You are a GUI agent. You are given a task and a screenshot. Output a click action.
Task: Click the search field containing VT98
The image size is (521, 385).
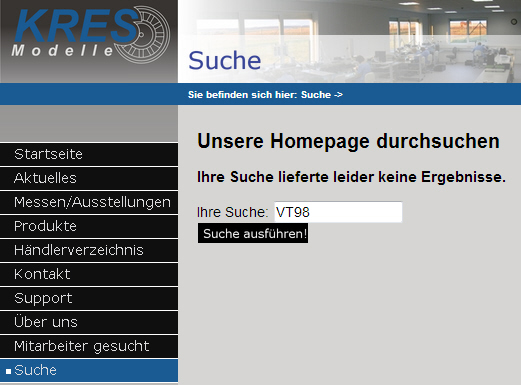click(x=338, y=212)
